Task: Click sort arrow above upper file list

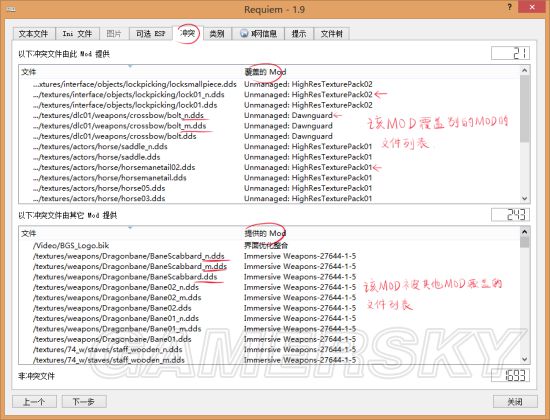Action: click(x=130, y=66)
